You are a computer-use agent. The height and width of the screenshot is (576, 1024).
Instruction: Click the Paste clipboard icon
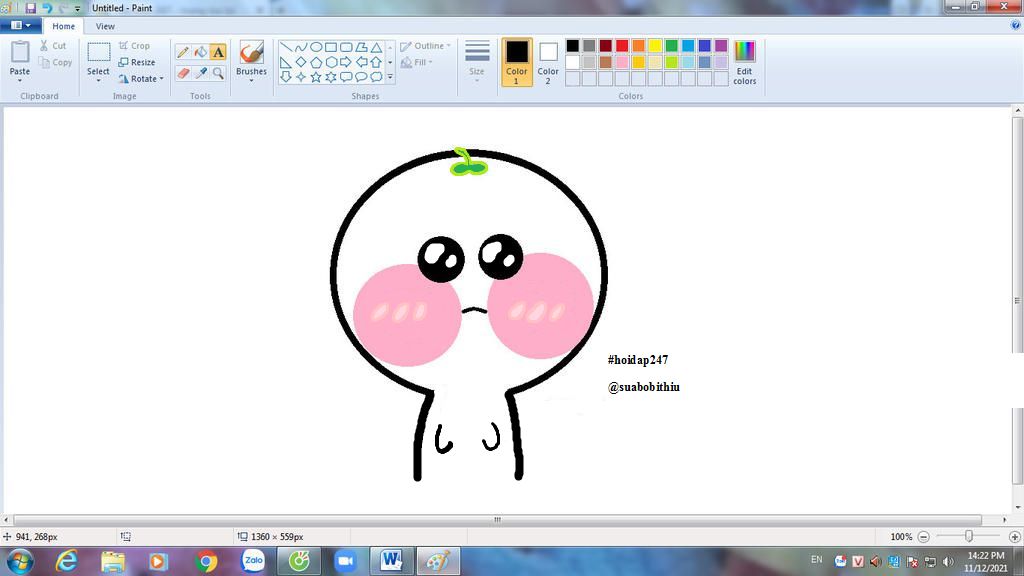point(20,52)
